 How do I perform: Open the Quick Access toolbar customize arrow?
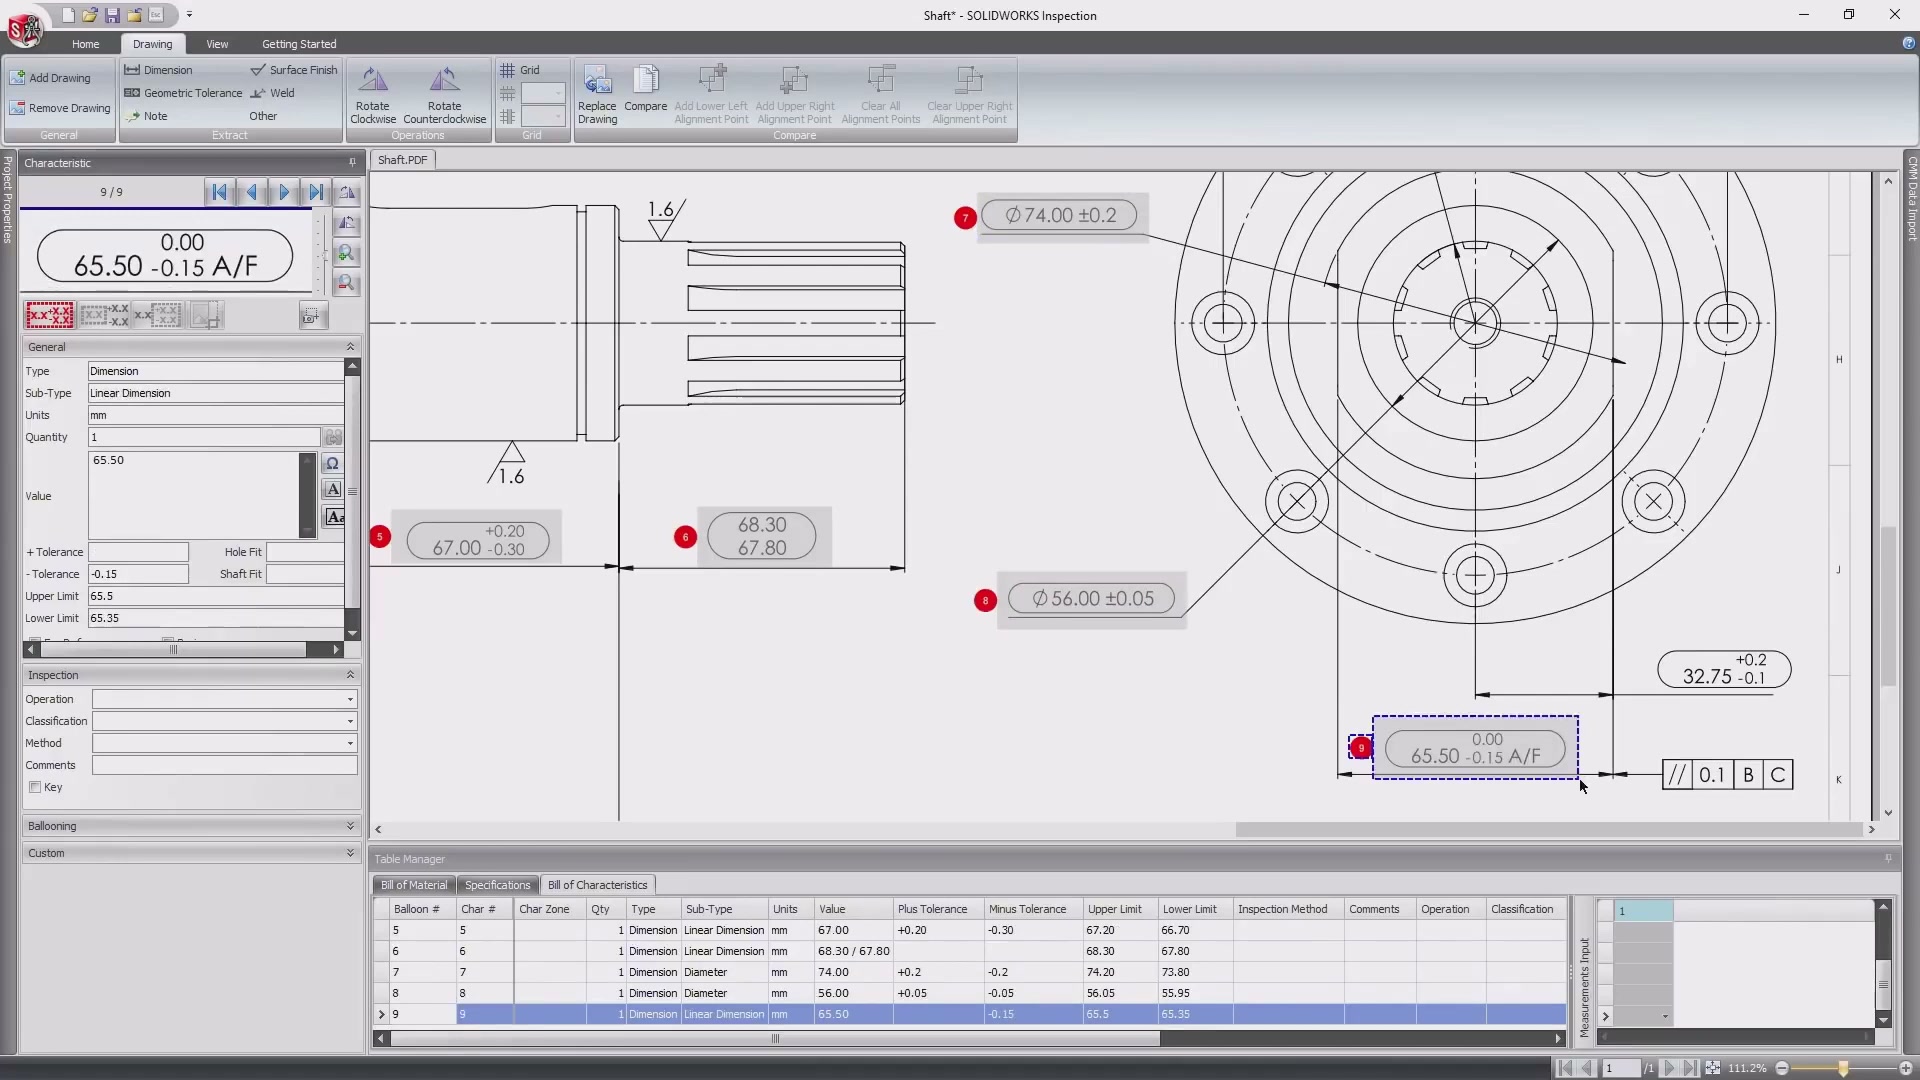(x=189, y=15)
